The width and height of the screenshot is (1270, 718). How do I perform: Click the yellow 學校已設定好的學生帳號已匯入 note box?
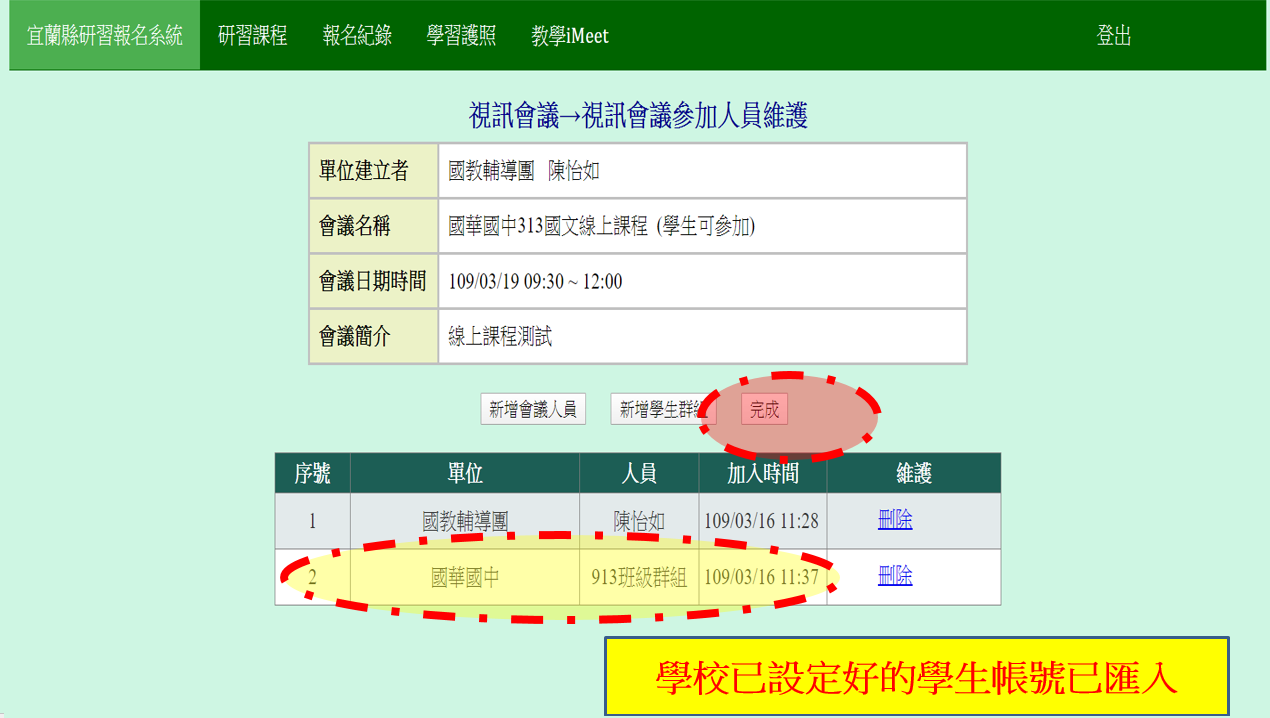916,677
